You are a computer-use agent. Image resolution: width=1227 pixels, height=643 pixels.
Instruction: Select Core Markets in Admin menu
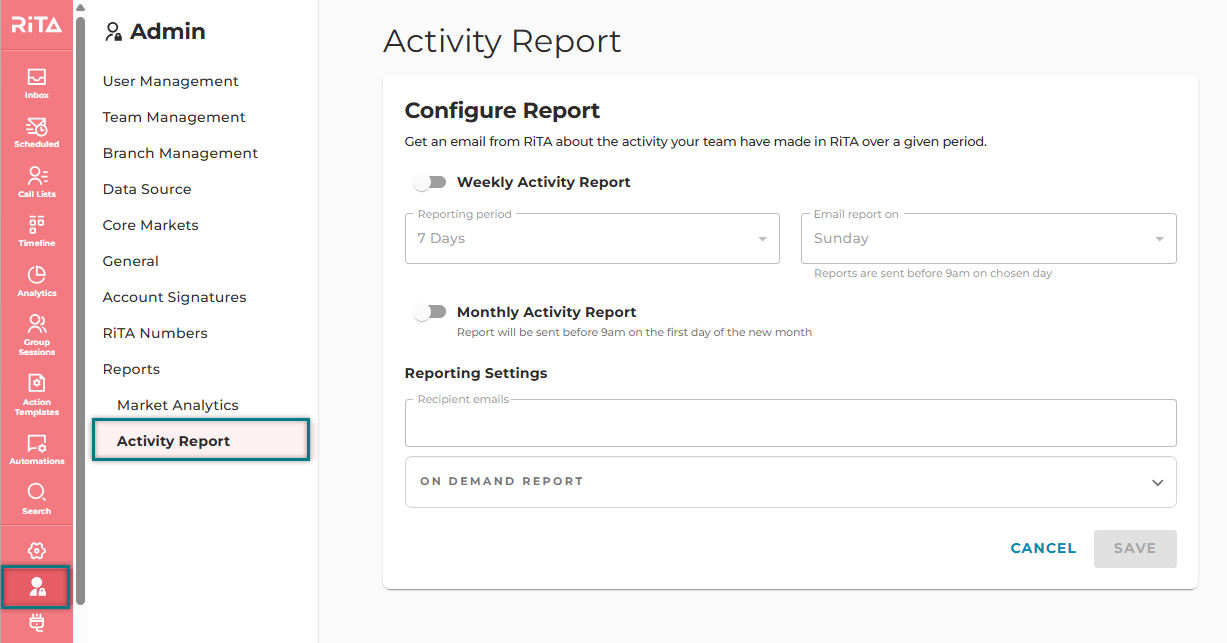click(x=151, y=225)
